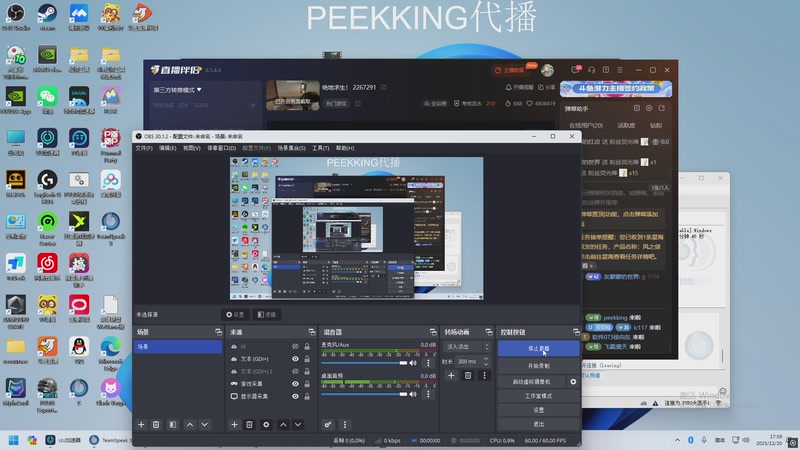Open desktop audio three-dot options menu

point(428,394)
